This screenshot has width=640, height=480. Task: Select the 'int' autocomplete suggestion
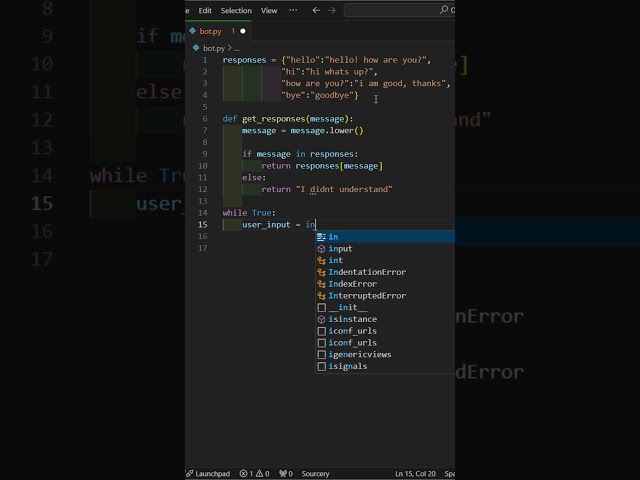click(385, 260)
